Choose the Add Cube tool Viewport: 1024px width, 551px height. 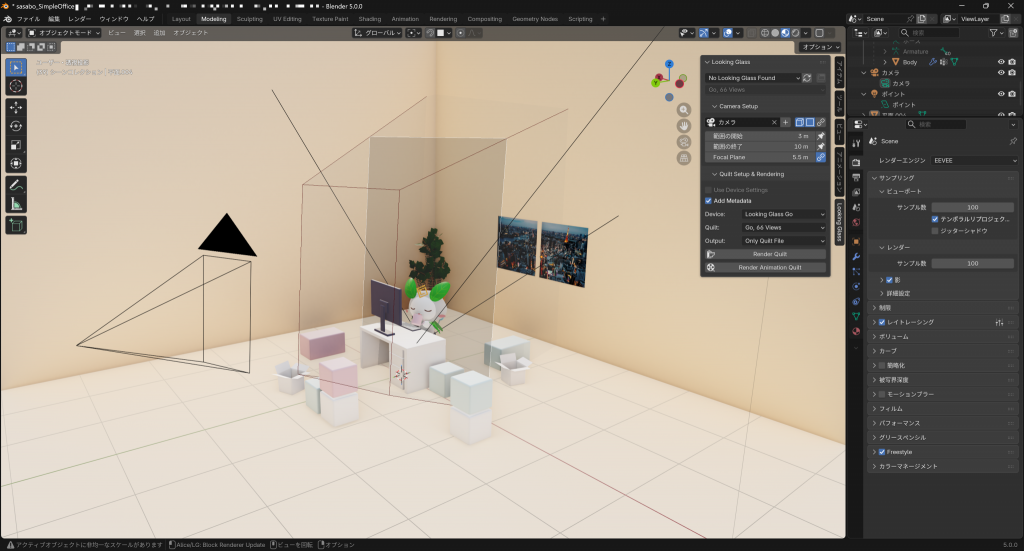pyautogui.click(x=16, y=226)
